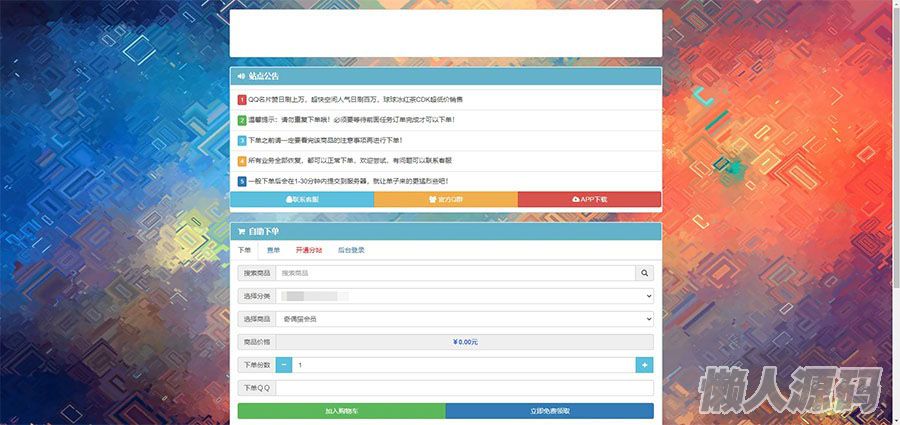Click announcement 4 starting with 所有业务
Viewport: 900px width, 425px height.
pos(446,161)
